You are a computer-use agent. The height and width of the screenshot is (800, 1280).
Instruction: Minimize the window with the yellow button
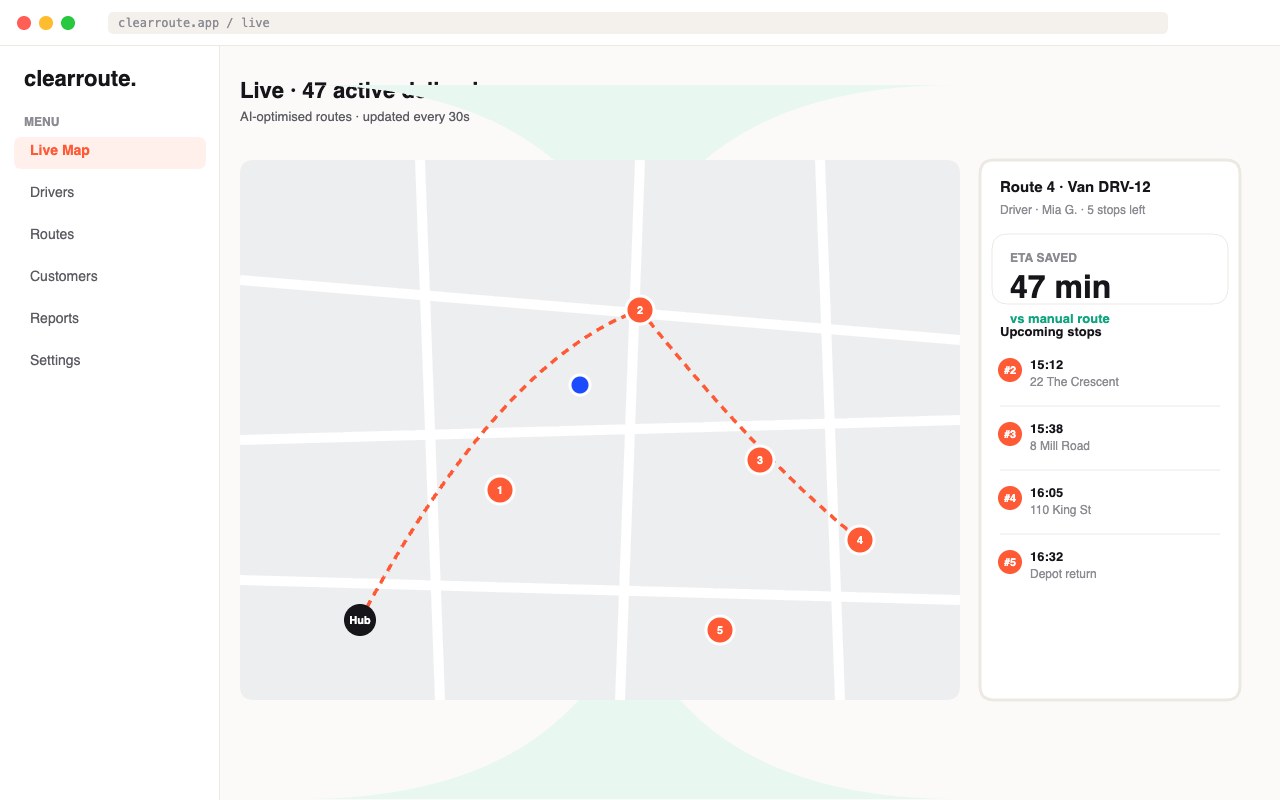[x=46, y=23]
